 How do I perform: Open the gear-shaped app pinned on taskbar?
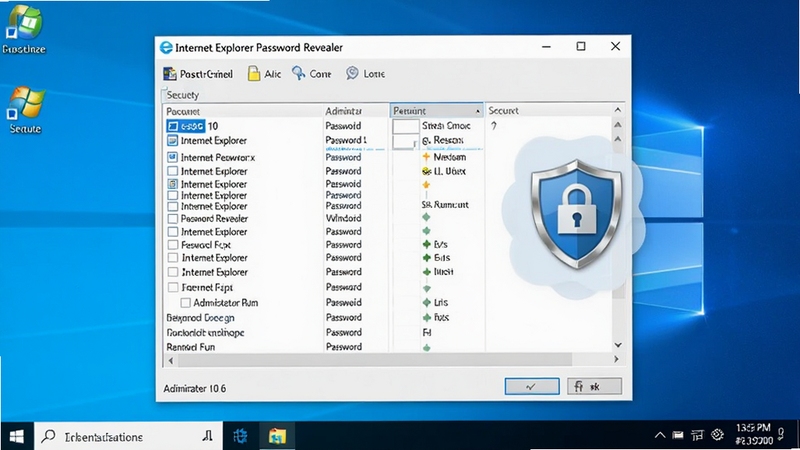(240, 436)
